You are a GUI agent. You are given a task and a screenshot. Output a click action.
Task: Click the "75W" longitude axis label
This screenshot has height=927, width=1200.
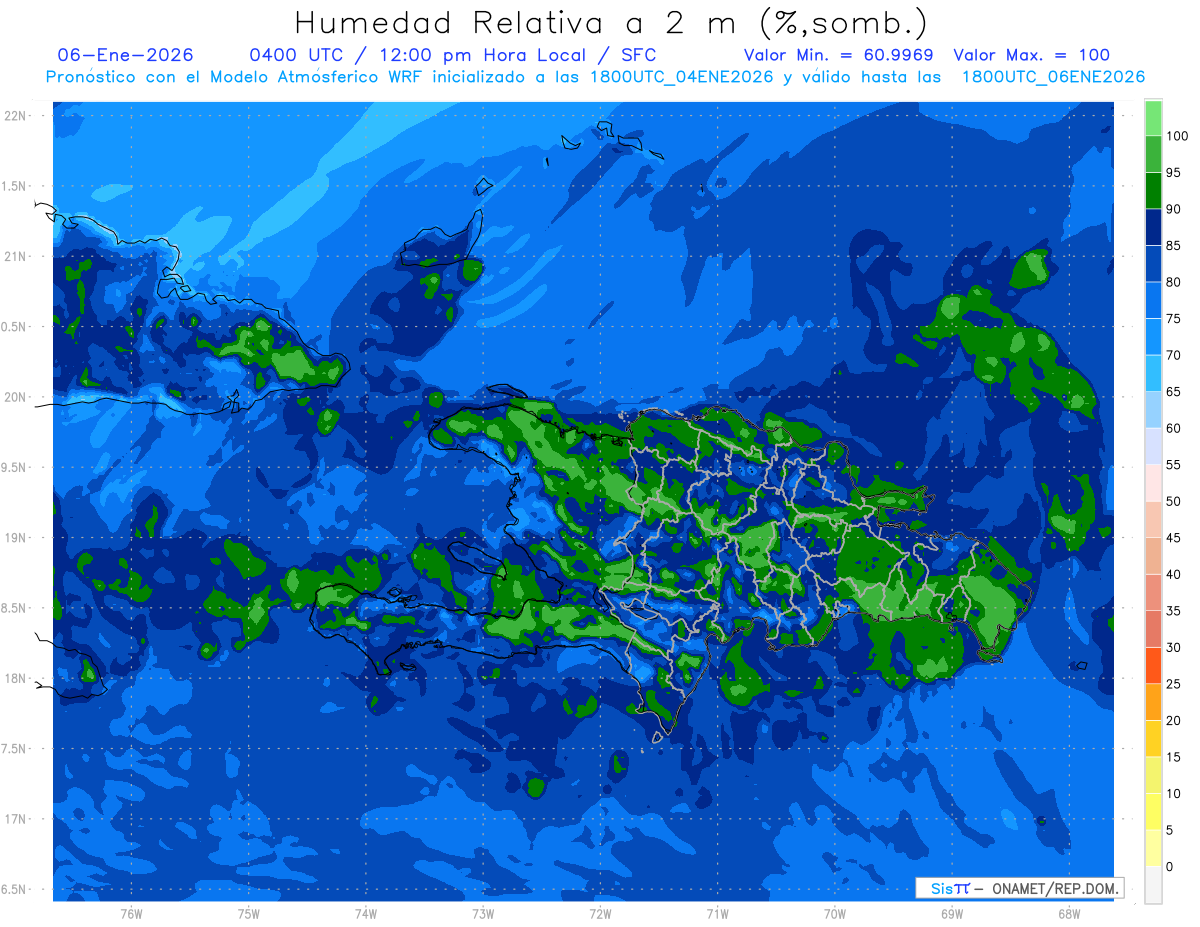pyautogui.click(x=248, y=914)
